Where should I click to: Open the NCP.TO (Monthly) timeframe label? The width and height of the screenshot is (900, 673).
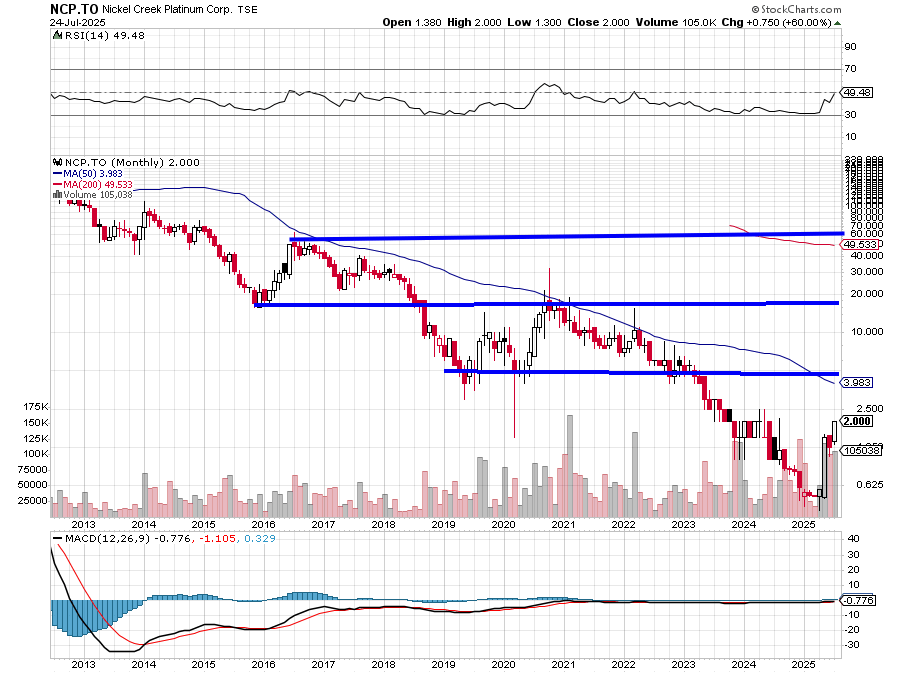(x=110, y=163)
